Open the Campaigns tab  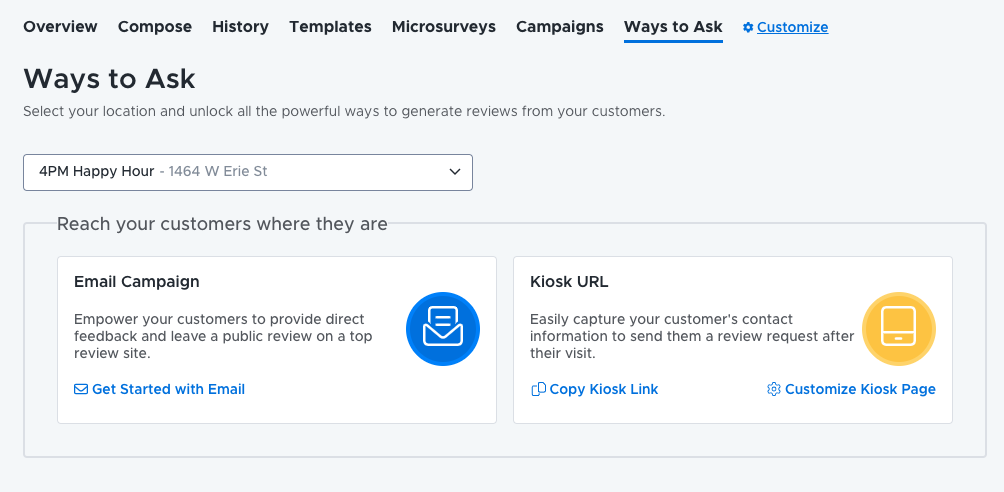(x=560, y=27)
